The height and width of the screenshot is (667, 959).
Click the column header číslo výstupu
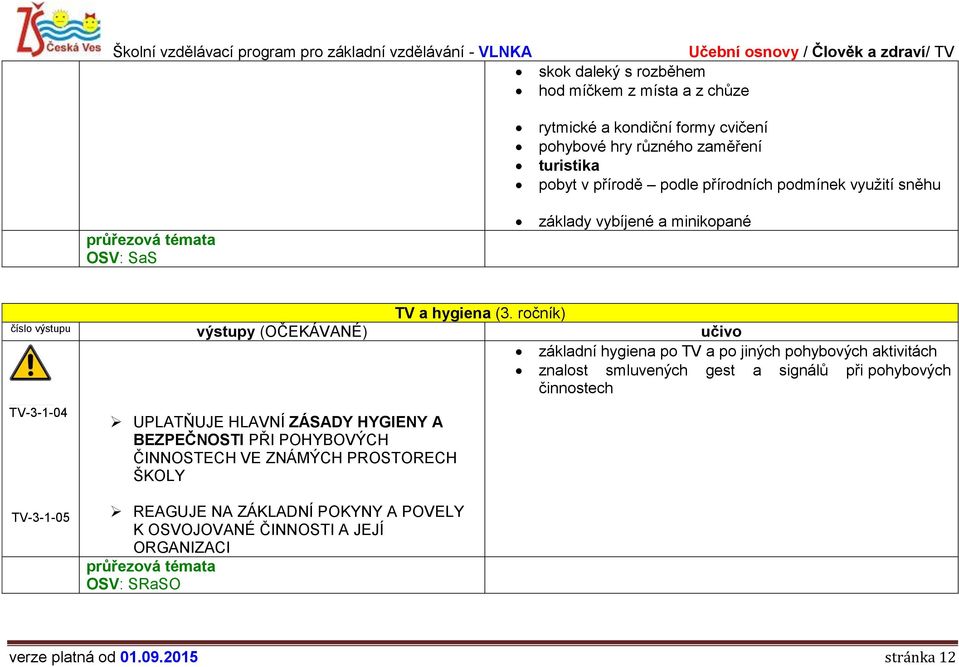coord(40,329)
